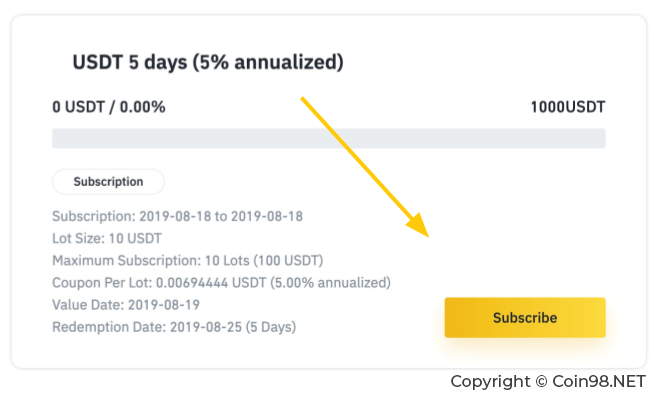Image resolution: width=660 pixels, height=397 pixels.
Task: Click the subscription date range 2019-08-18 to 2019-08-18
Action: tap(221, 216)
